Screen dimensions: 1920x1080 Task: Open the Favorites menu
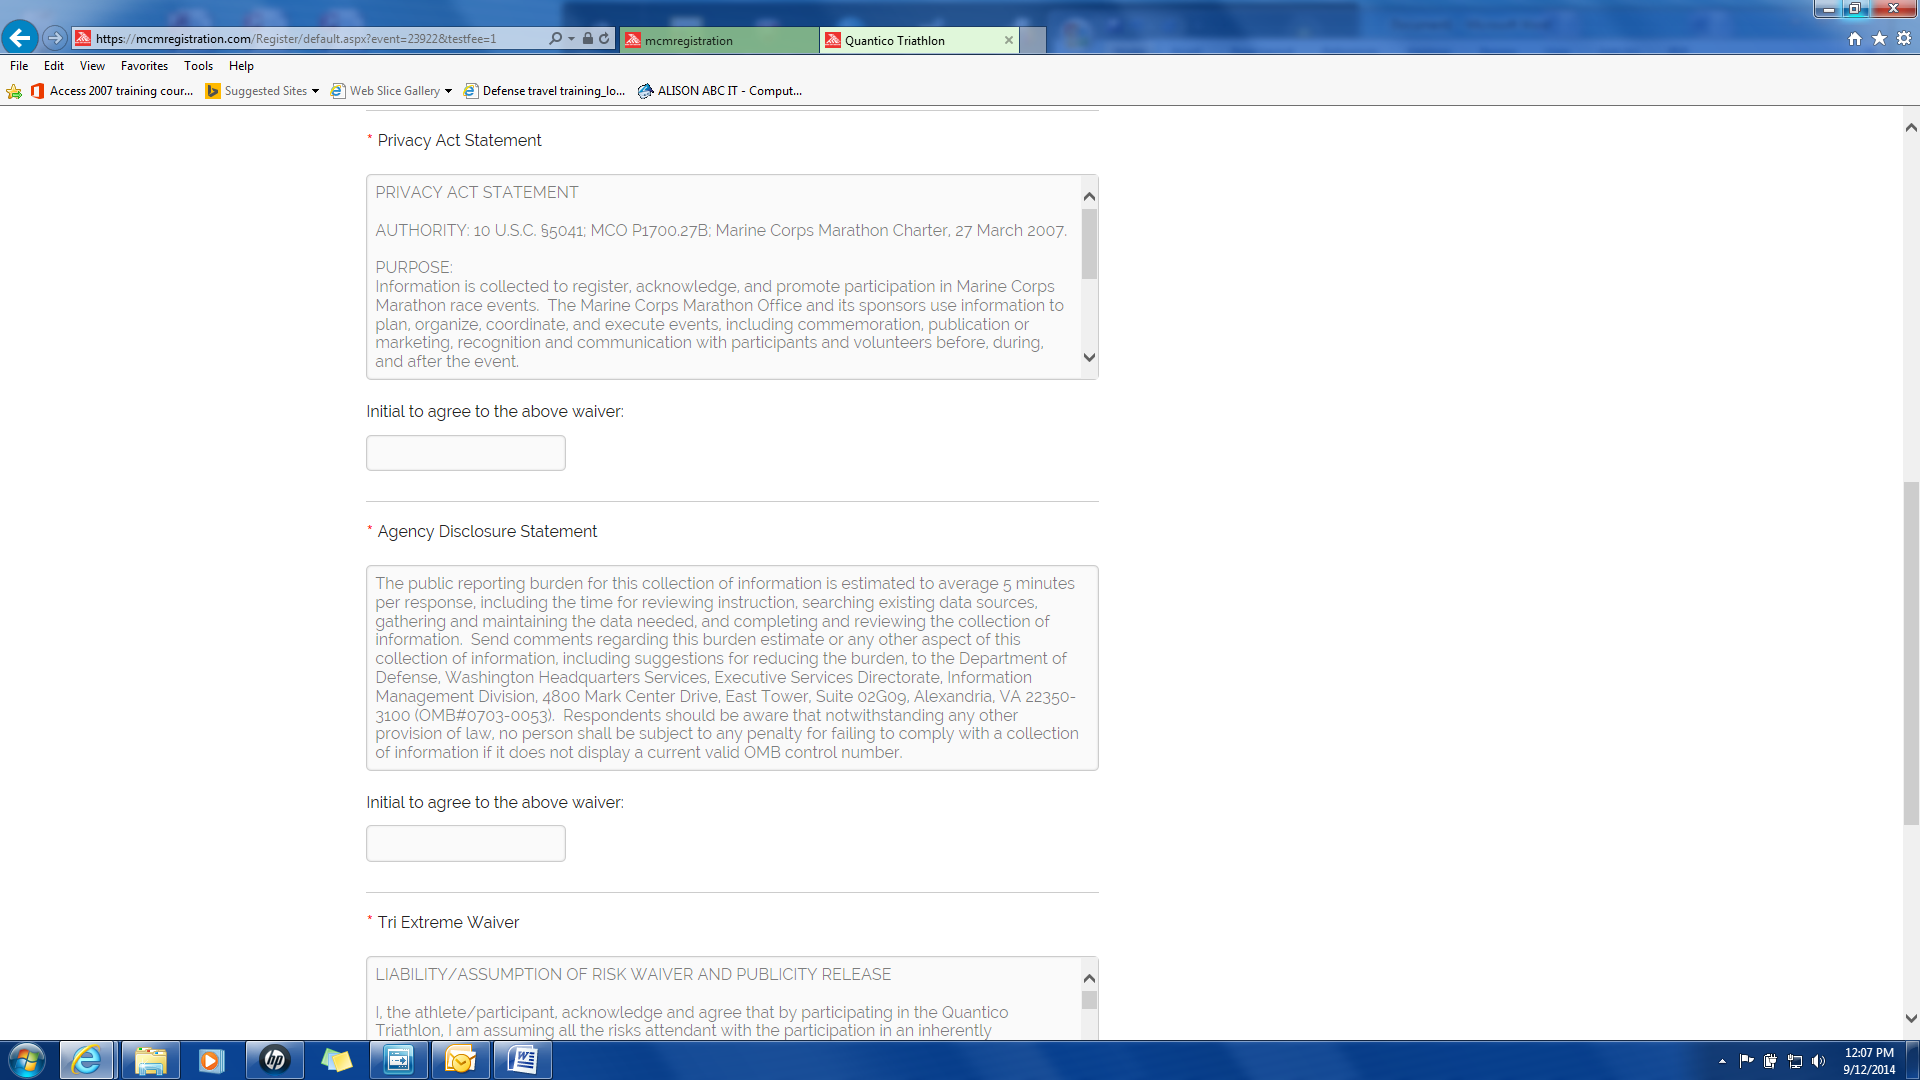144,66
